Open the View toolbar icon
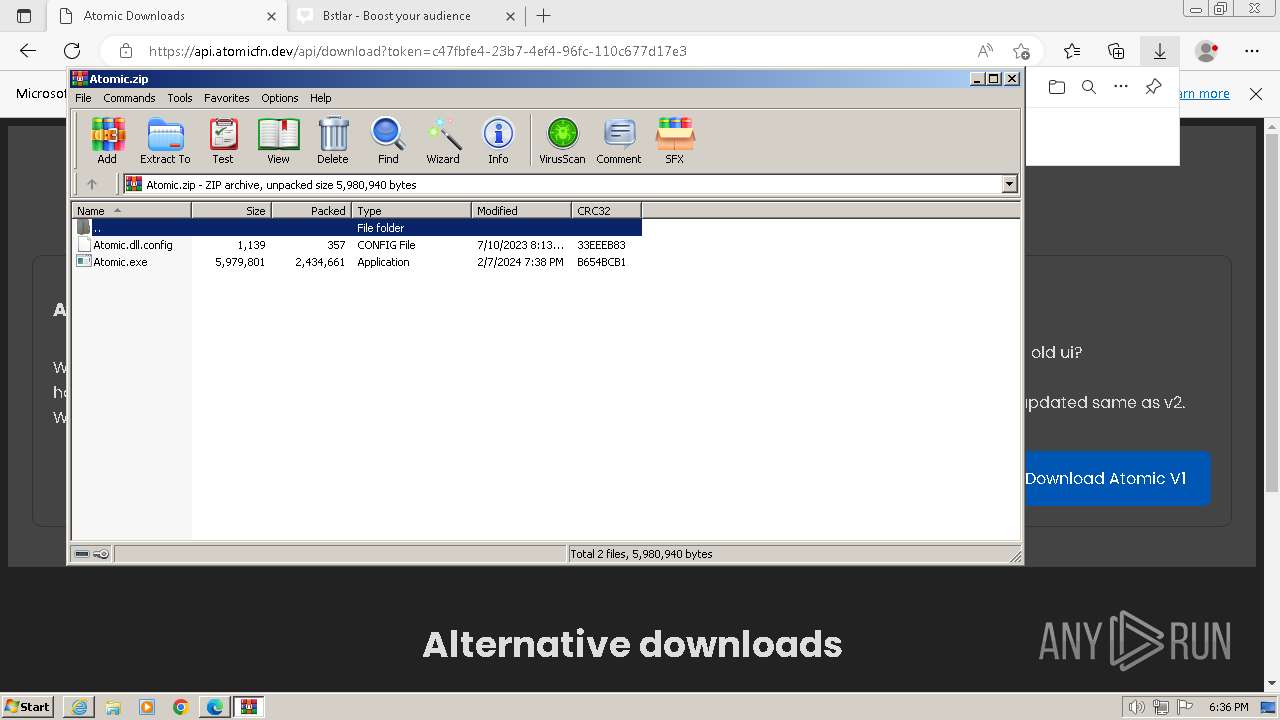The width and height of the screenshot is (1280, 720). pyautogui.click(x=278, y=140)
